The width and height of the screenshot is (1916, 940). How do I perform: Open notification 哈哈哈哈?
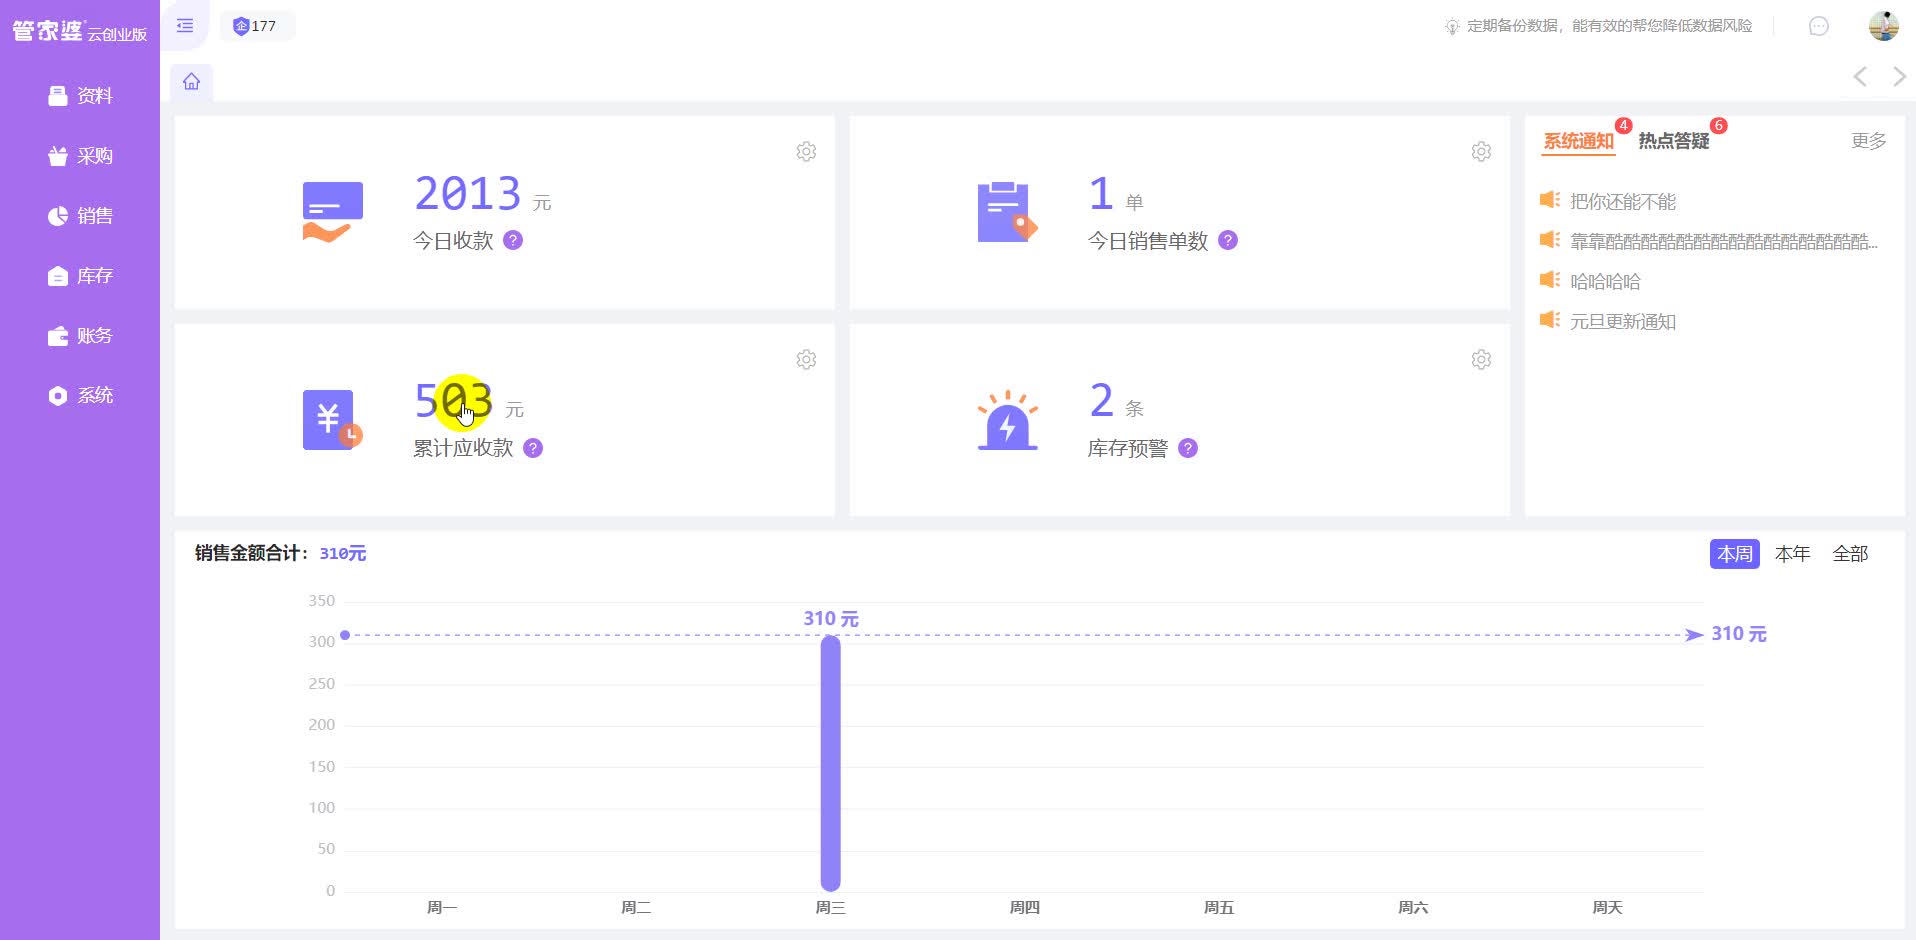coord(1605,281)
